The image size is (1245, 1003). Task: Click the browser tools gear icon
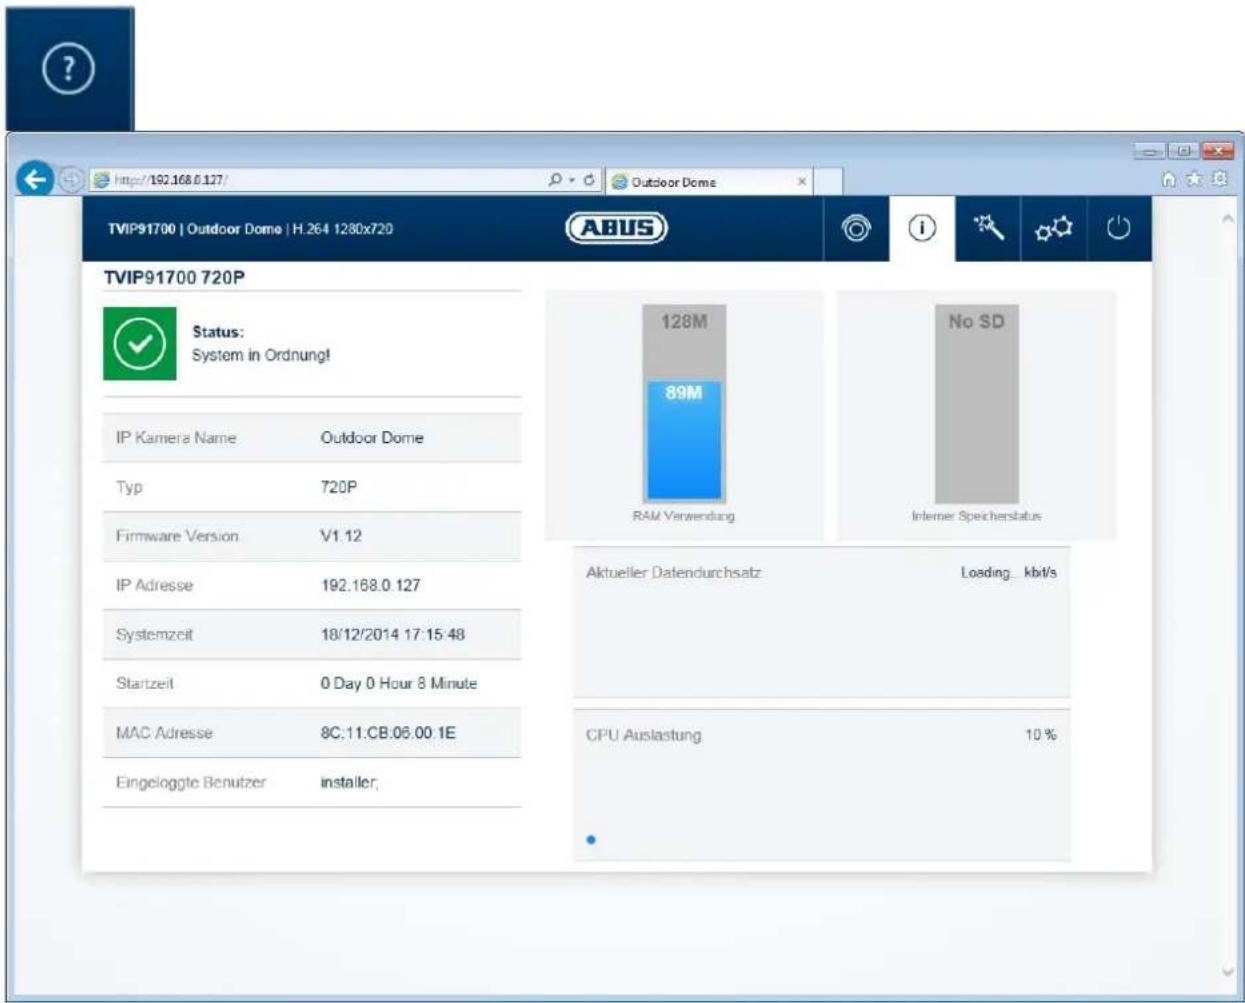(1218, 179)
